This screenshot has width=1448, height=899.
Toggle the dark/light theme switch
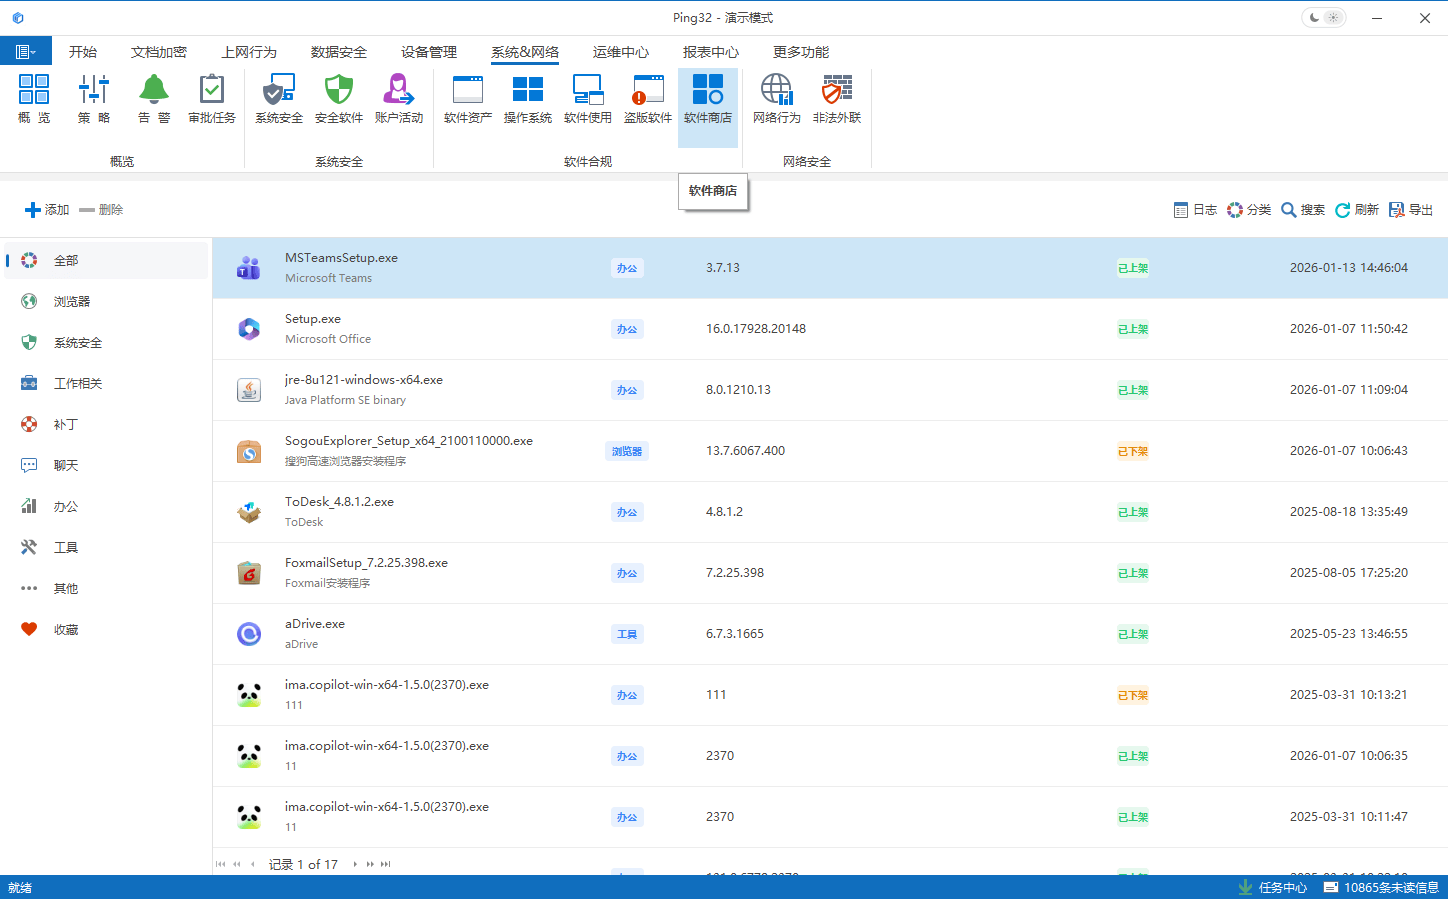(x=1323, y=18)
